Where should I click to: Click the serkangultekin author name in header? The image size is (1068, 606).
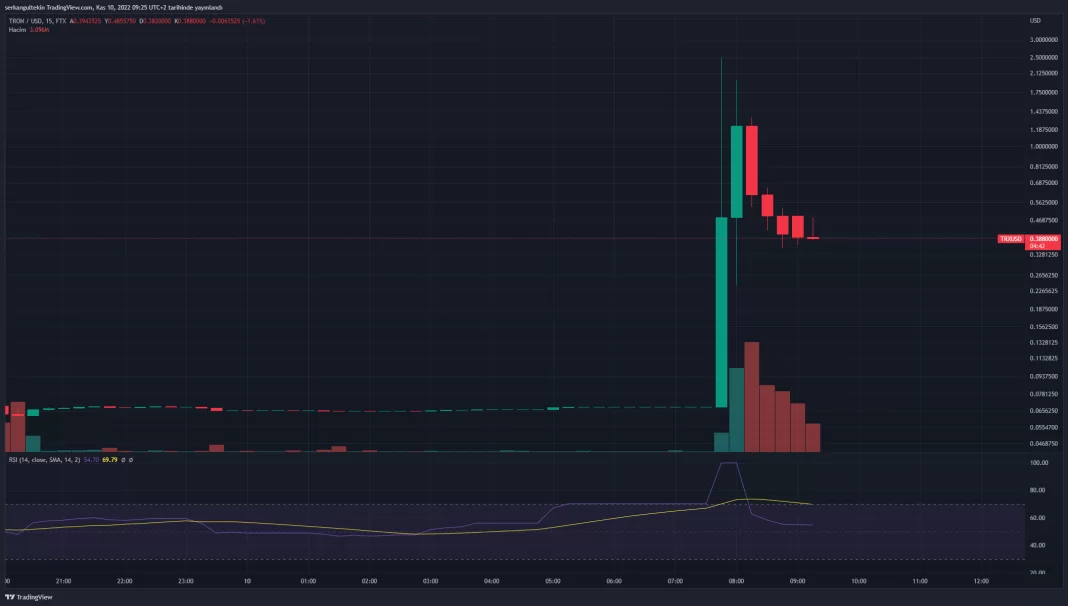point(26,7)
